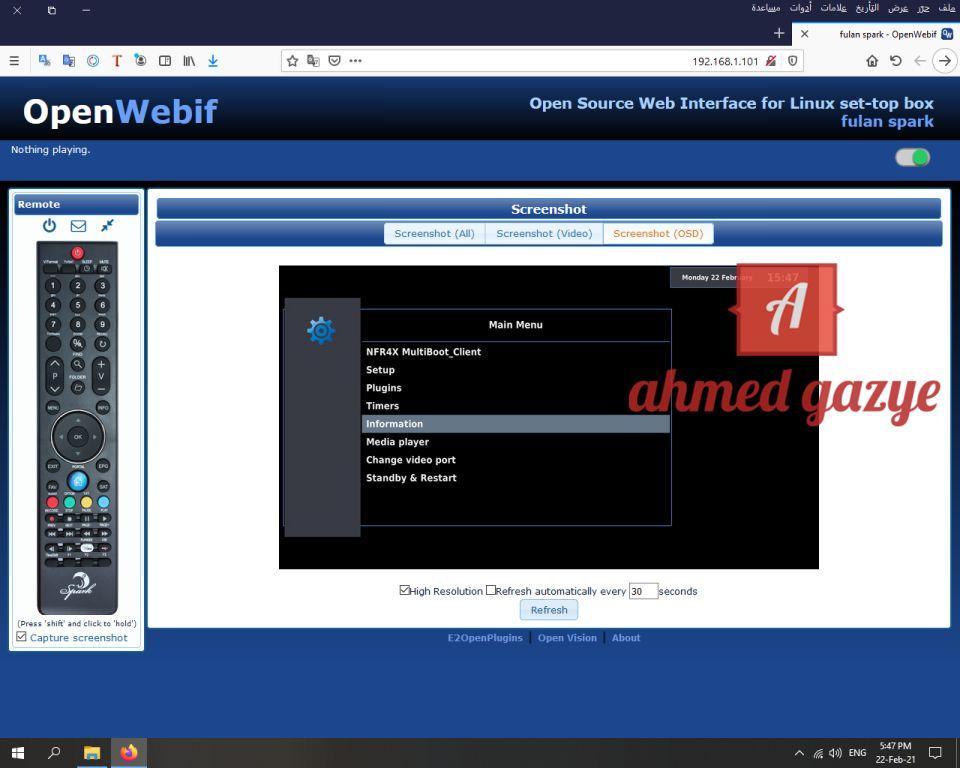Click the Find magnifier button on remote
The width and height of the screenshot is (960, 768).
click(78, 364)
